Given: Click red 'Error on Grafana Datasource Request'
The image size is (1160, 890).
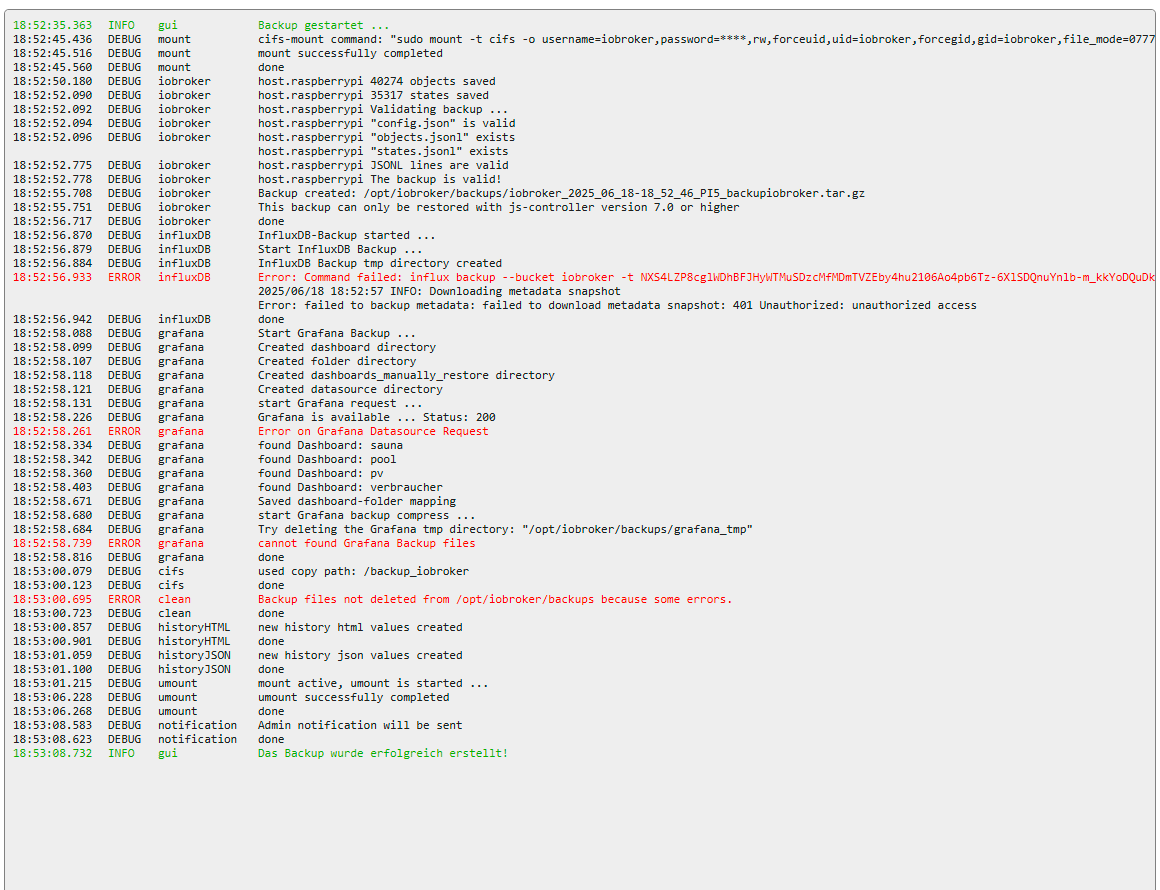Looking at the screenshot, I should tap(373, 433).
